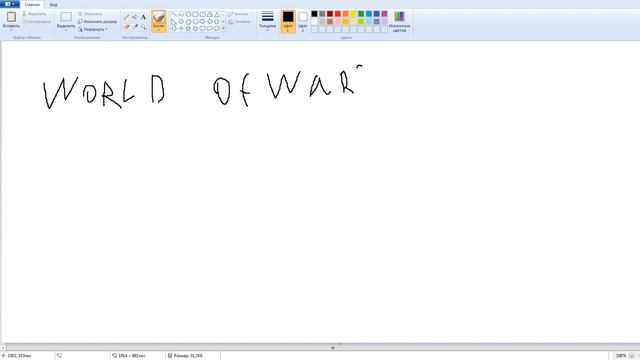Click the Вырезать cut button
The image size is (640, 360).
point(34,14)
